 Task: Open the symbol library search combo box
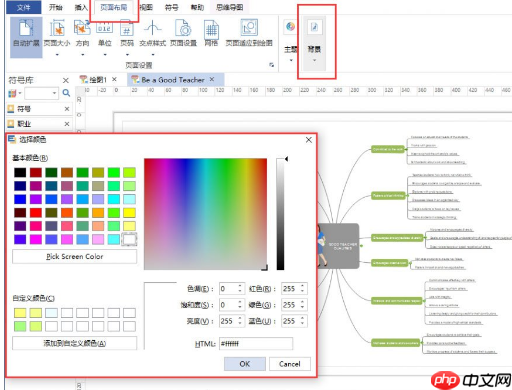pyautogui.click(x=41, y=93)
